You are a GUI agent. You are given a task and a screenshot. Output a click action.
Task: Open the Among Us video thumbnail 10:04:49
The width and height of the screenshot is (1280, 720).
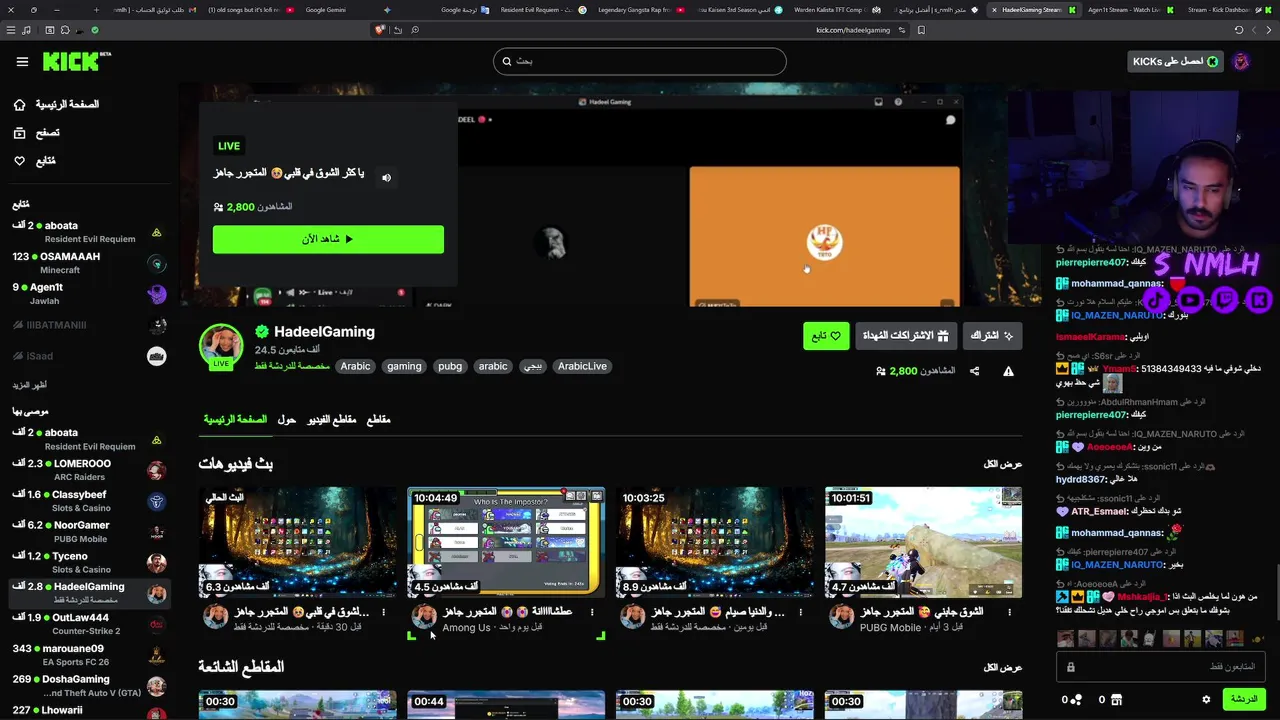pos(506,542)
